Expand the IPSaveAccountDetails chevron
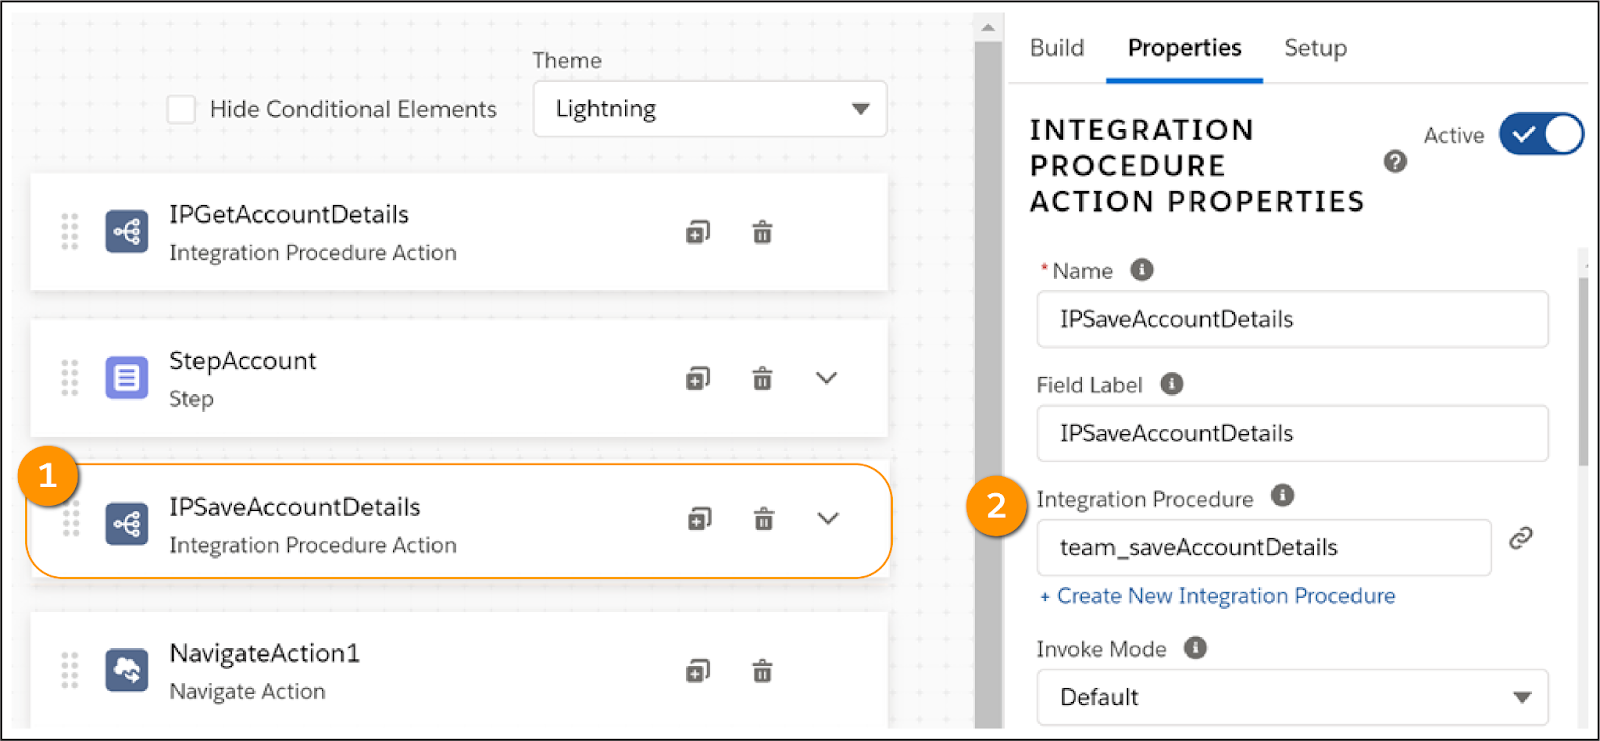Screen dimensions: 1600x741 828,519
